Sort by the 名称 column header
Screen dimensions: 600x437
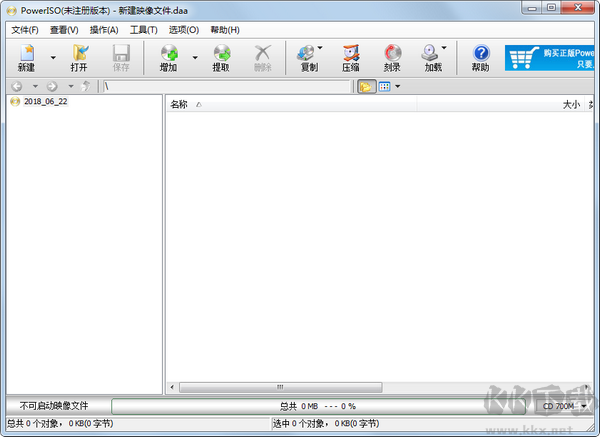[x=291, y=104]
